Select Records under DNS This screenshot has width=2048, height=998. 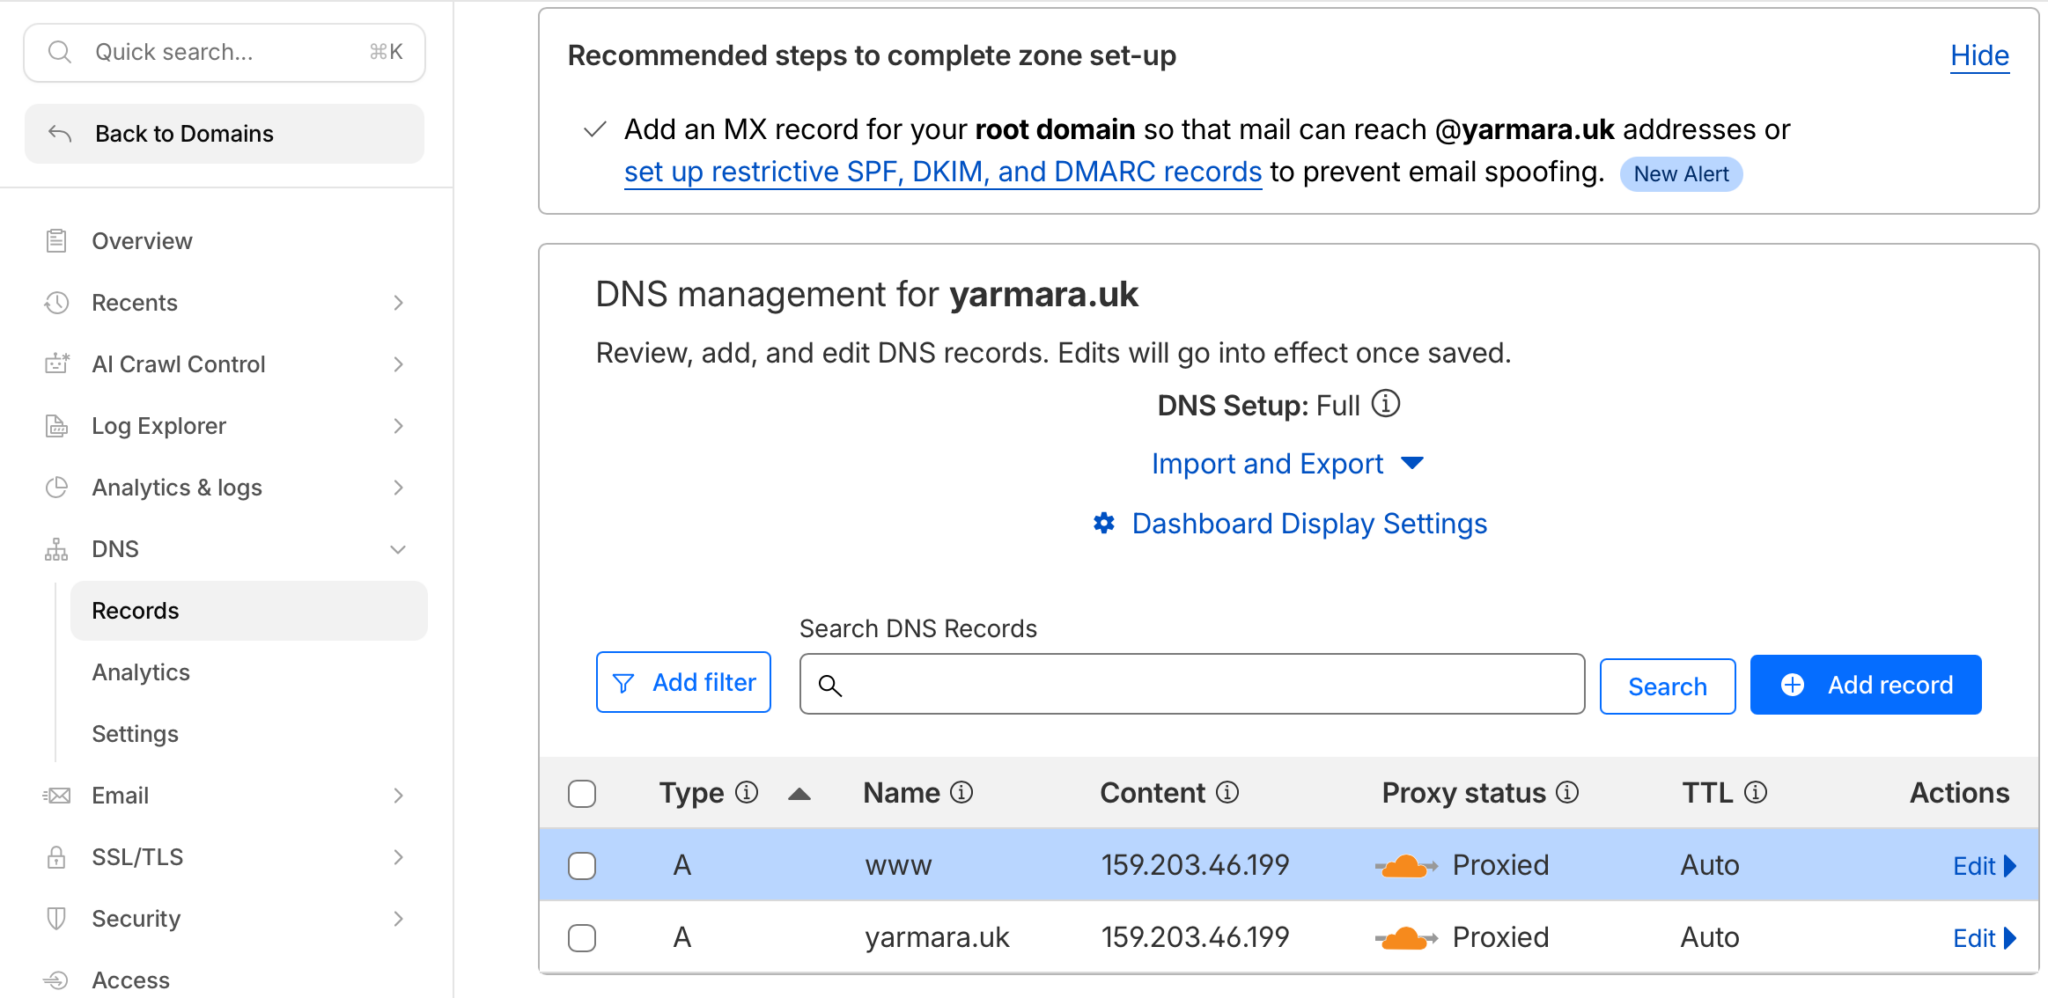[249, 611]
